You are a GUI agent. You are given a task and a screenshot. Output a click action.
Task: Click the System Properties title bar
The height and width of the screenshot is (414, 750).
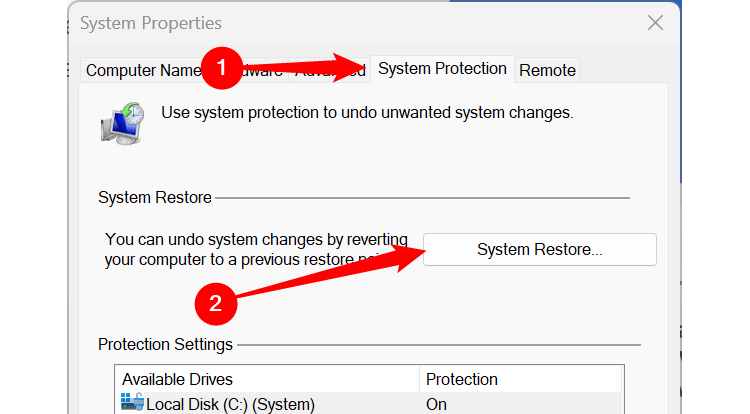click(300, 23)
